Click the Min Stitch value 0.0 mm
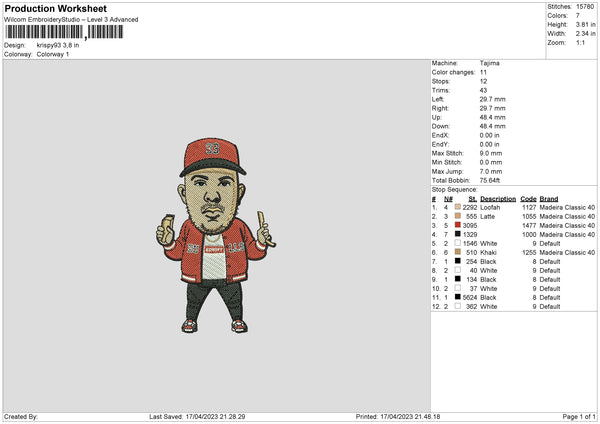 click(491, 162)
